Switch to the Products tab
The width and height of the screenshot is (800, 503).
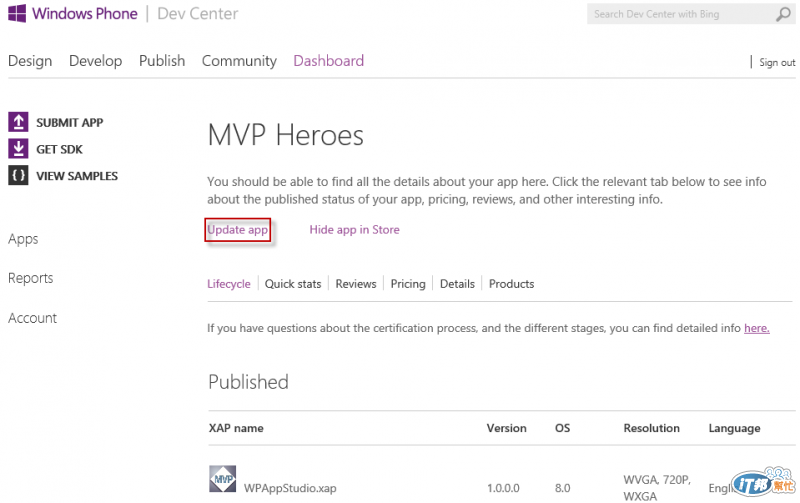click(511, 284)
